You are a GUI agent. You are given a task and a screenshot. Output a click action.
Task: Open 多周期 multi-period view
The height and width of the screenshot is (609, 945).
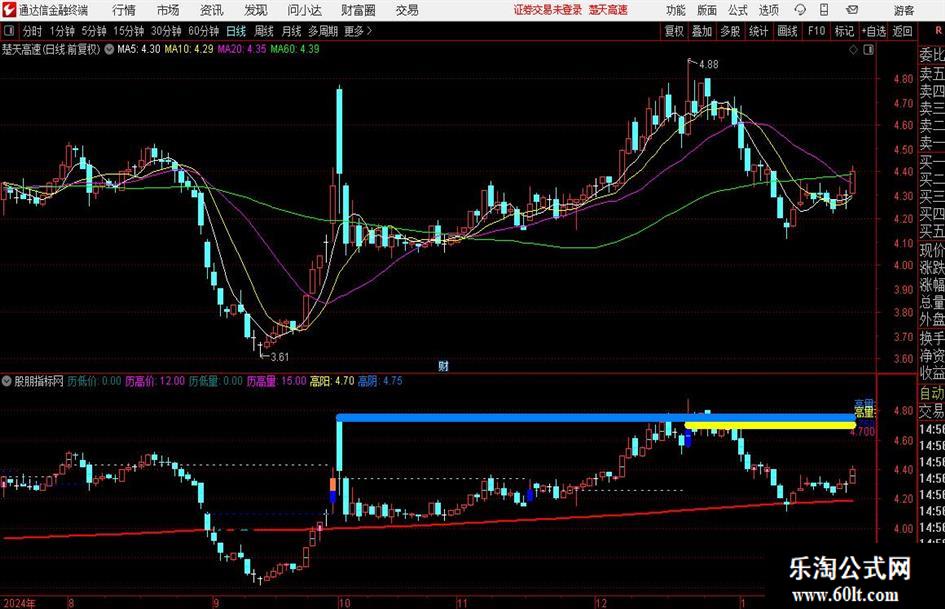(323, 31)
